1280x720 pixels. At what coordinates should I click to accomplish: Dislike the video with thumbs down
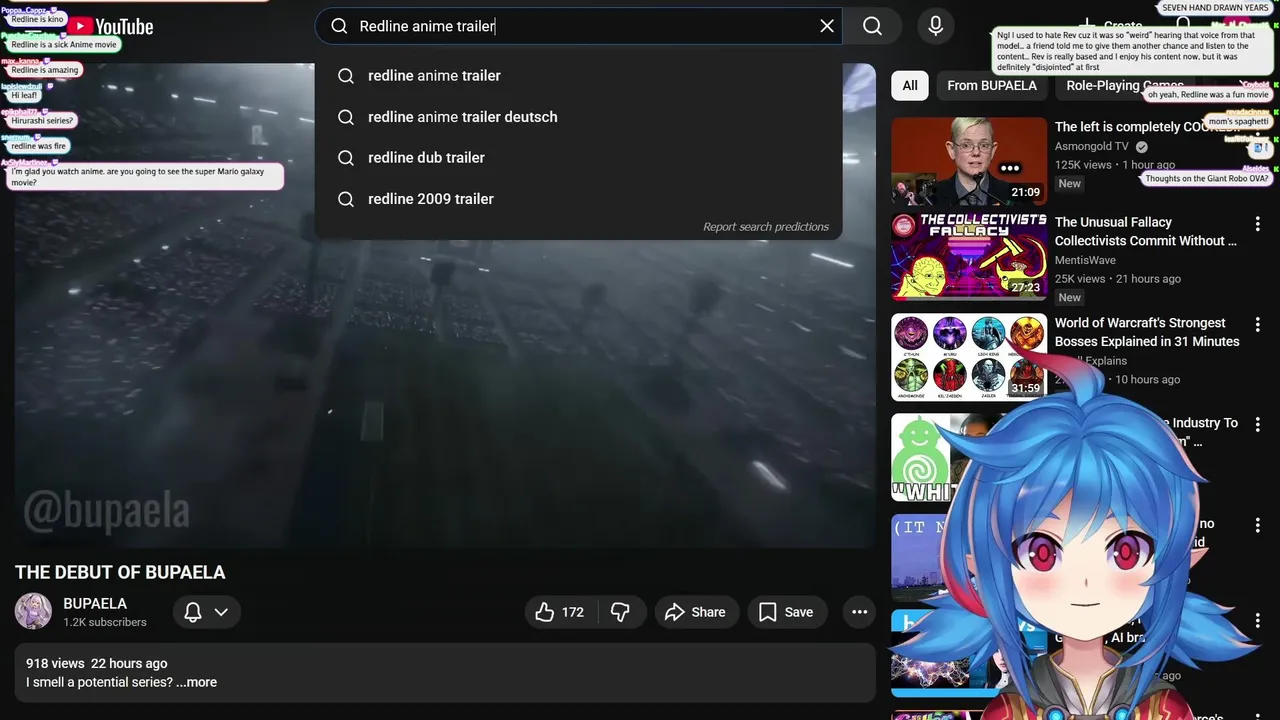coord(620,612)
